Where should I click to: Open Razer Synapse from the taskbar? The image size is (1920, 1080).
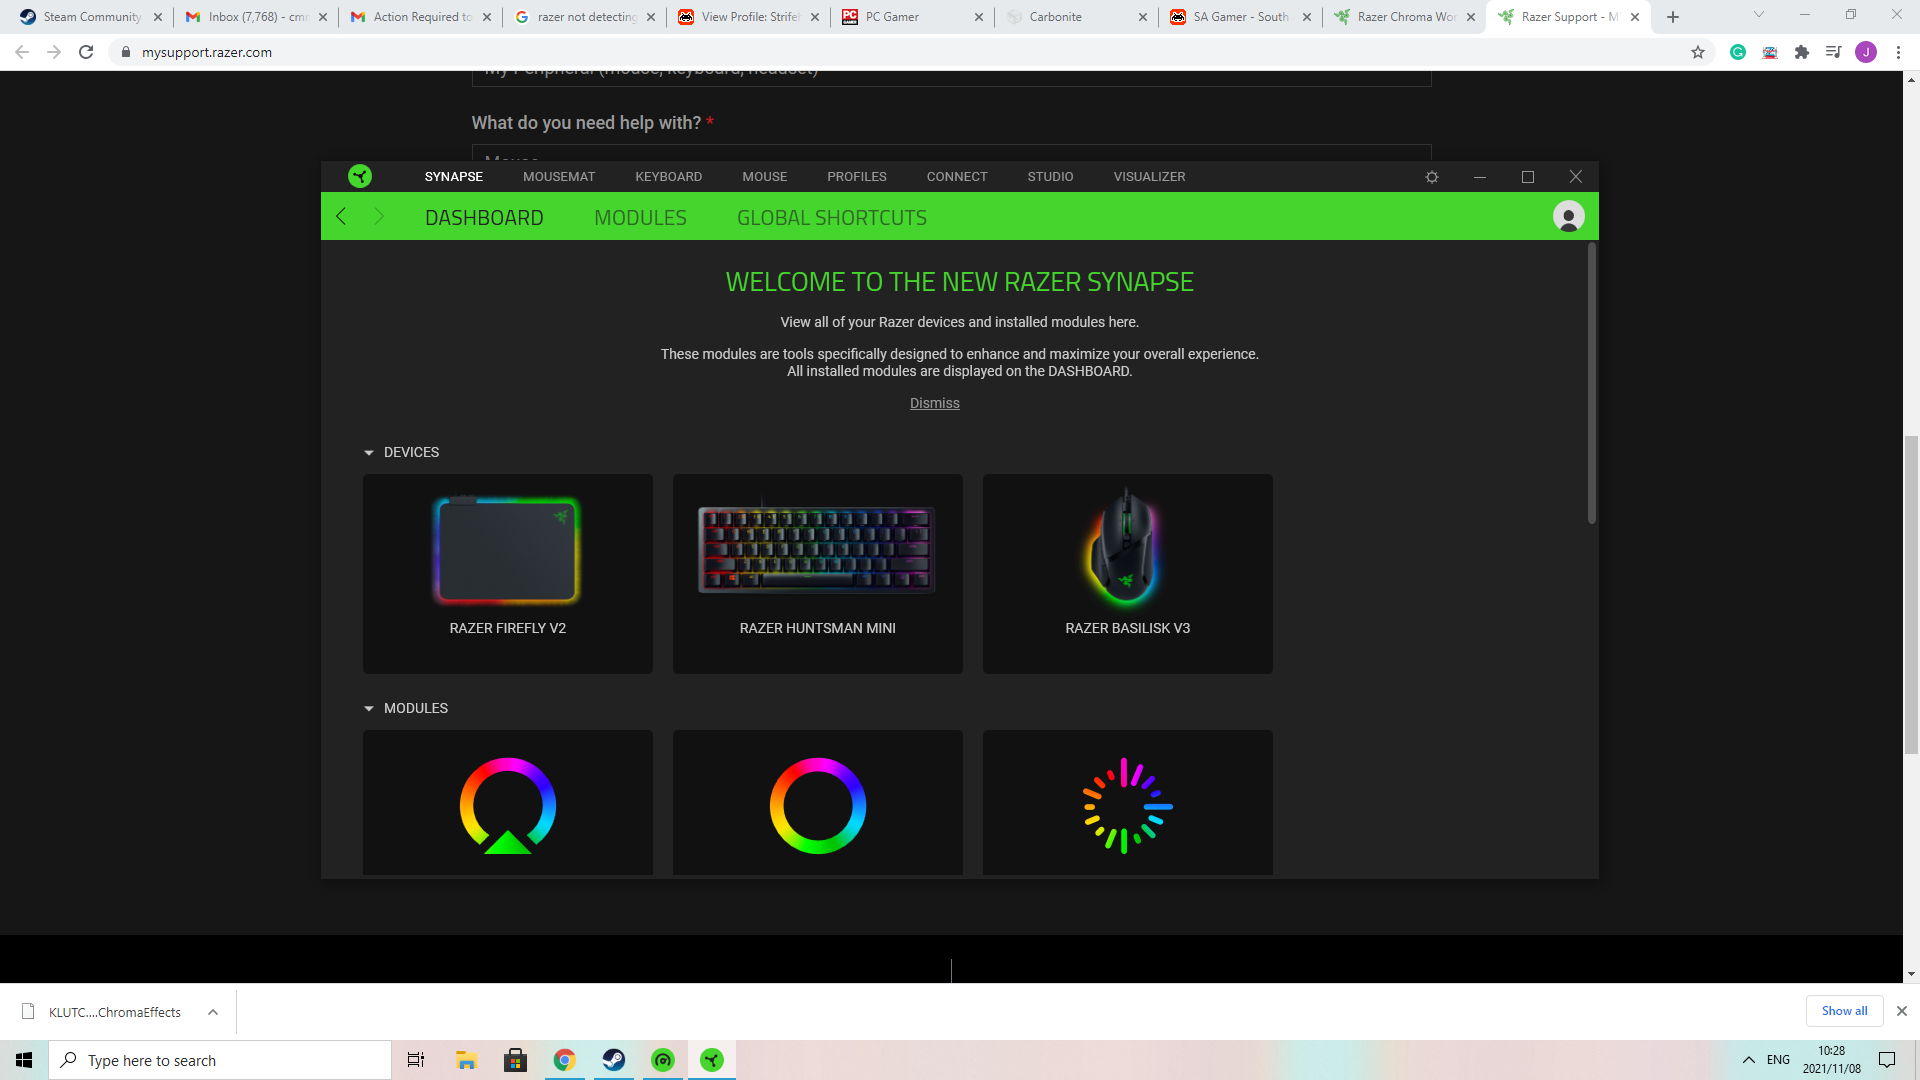pyautogui.click(x=712, y=1060)
